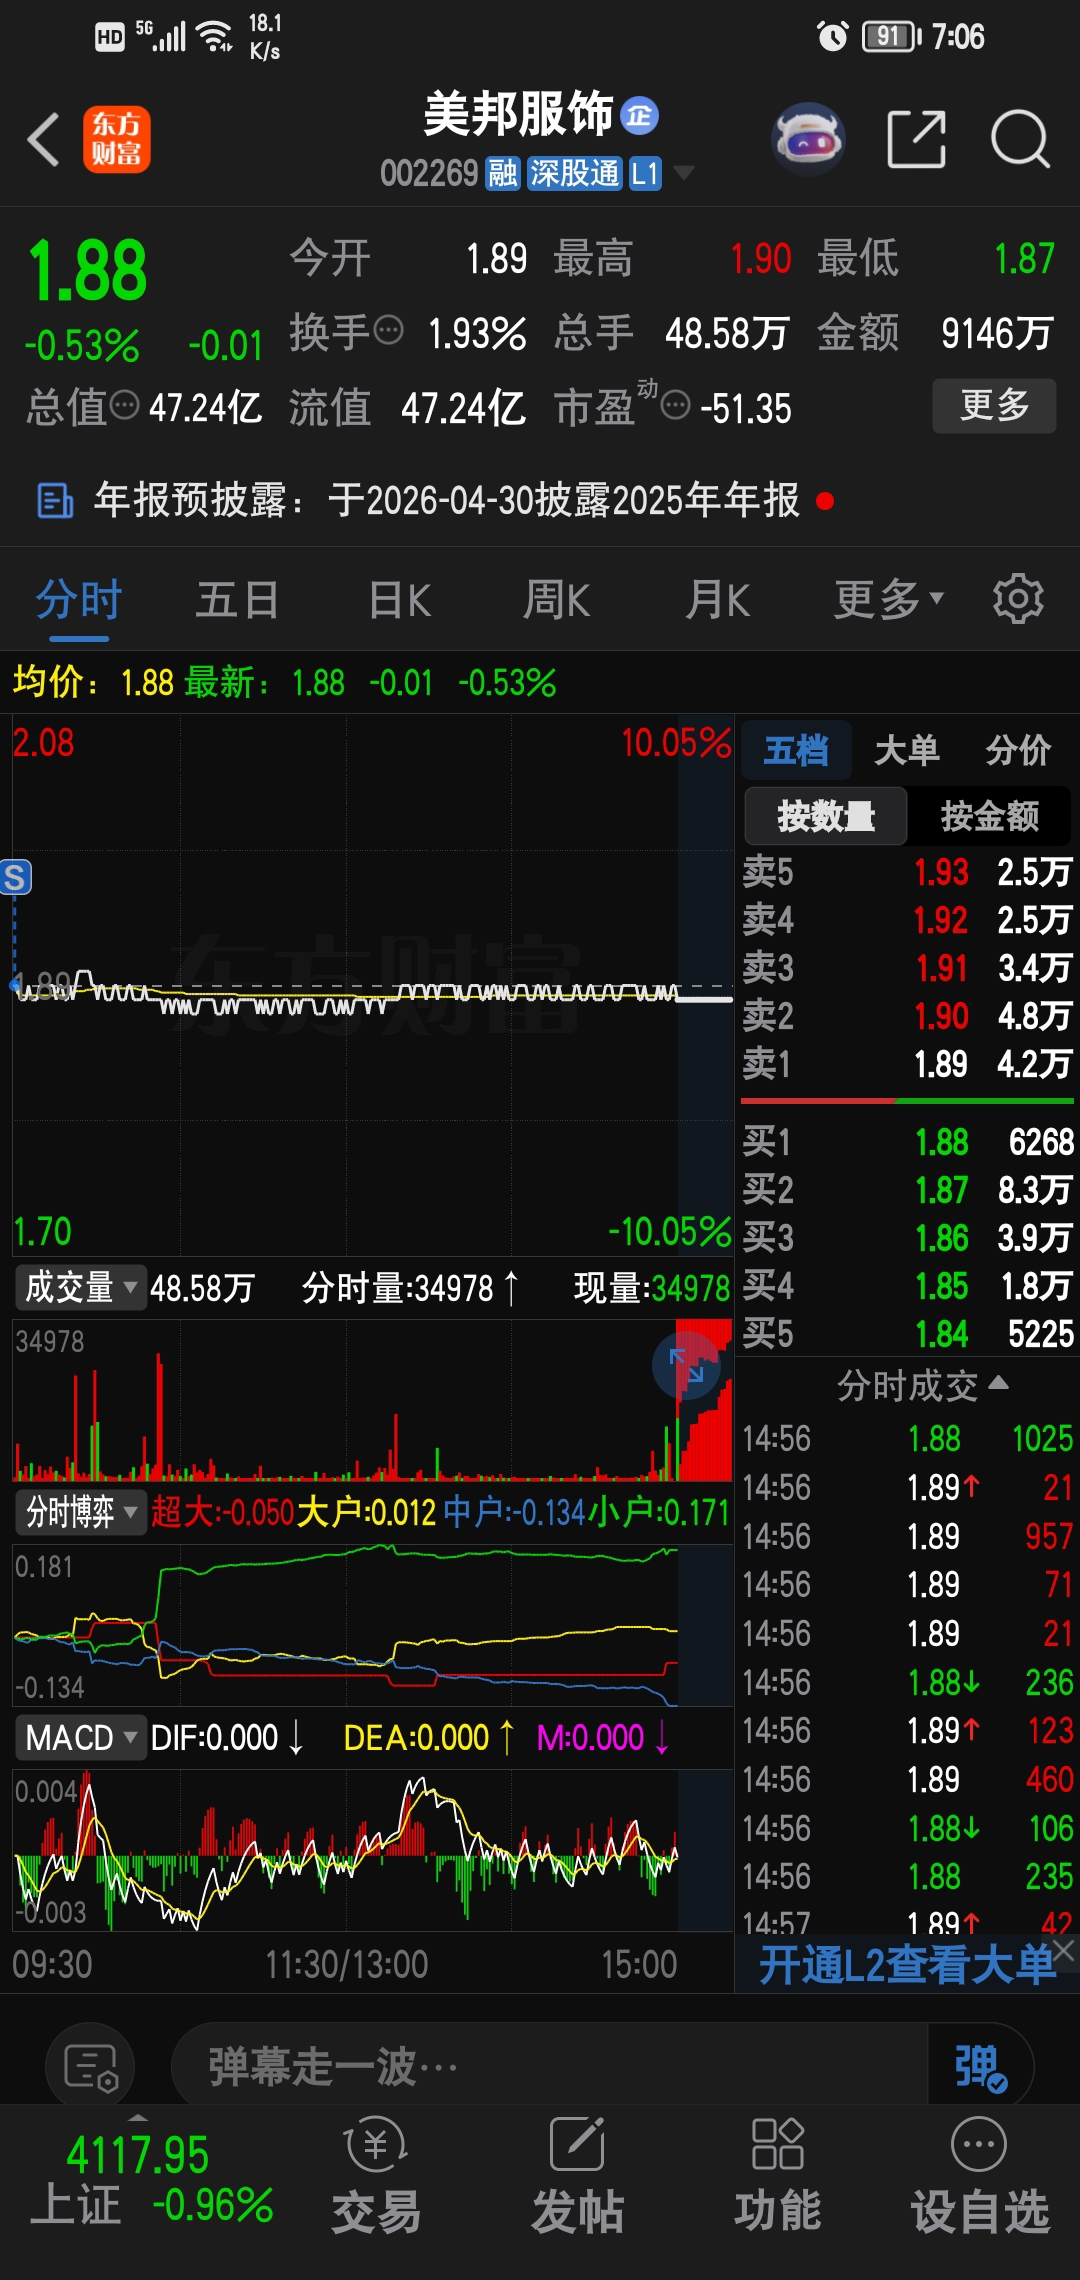Tap the back arrow icon
The height and width of the screenshot is (2280, 1080).
pyautogui.click(x=44, y=139)
